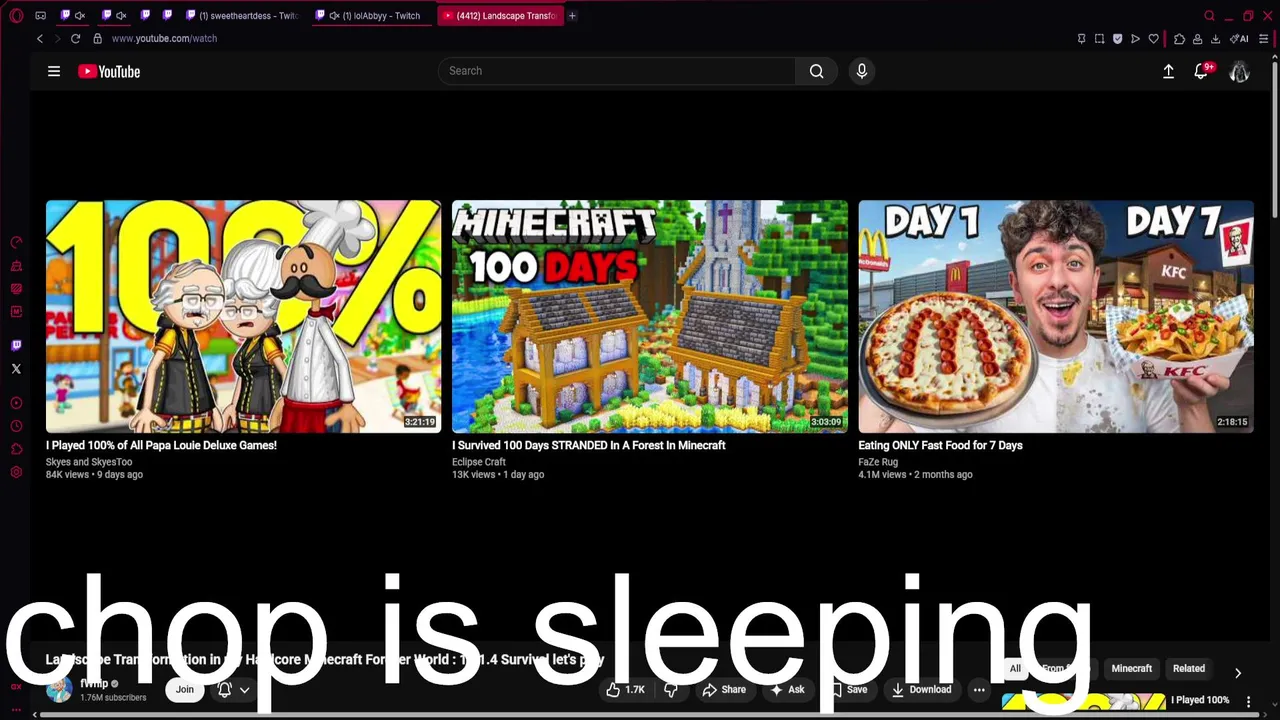
Task: Take a snapshot with the capture toolbar icon
Action: click(1099, 39)
